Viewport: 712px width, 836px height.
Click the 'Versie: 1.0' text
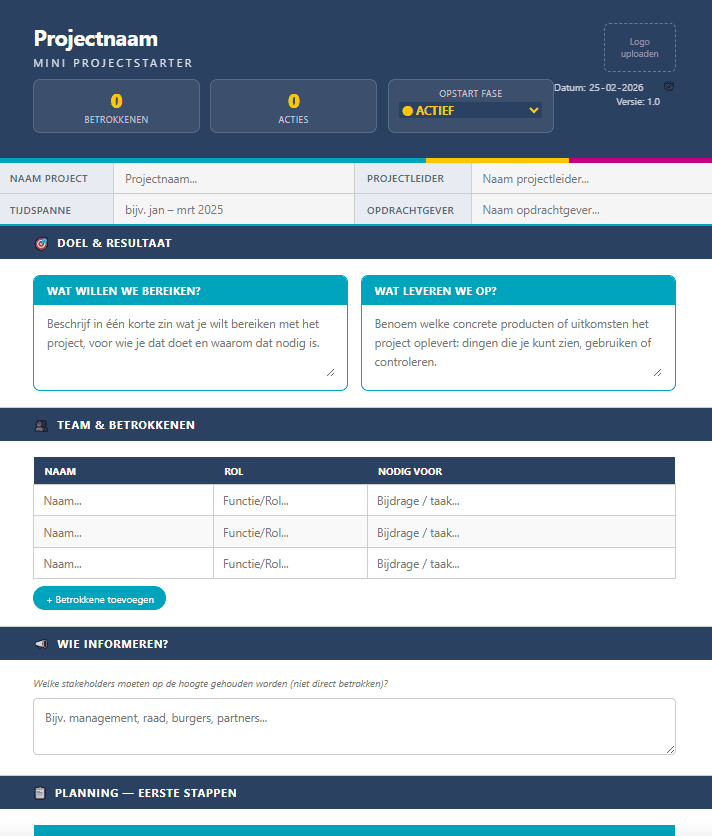coord(638,101)
